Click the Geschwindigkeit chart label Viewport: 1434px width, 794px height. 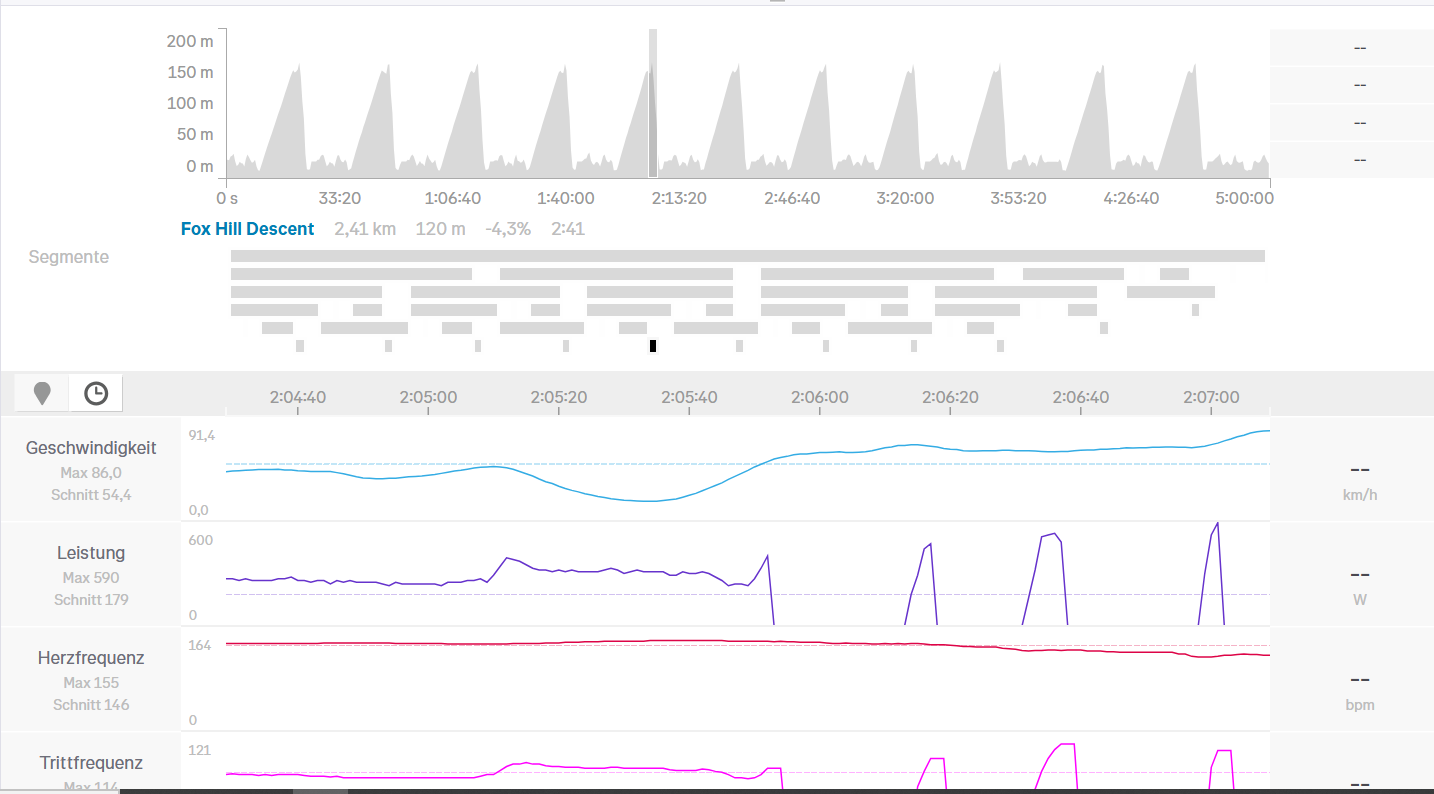point(91,448)
